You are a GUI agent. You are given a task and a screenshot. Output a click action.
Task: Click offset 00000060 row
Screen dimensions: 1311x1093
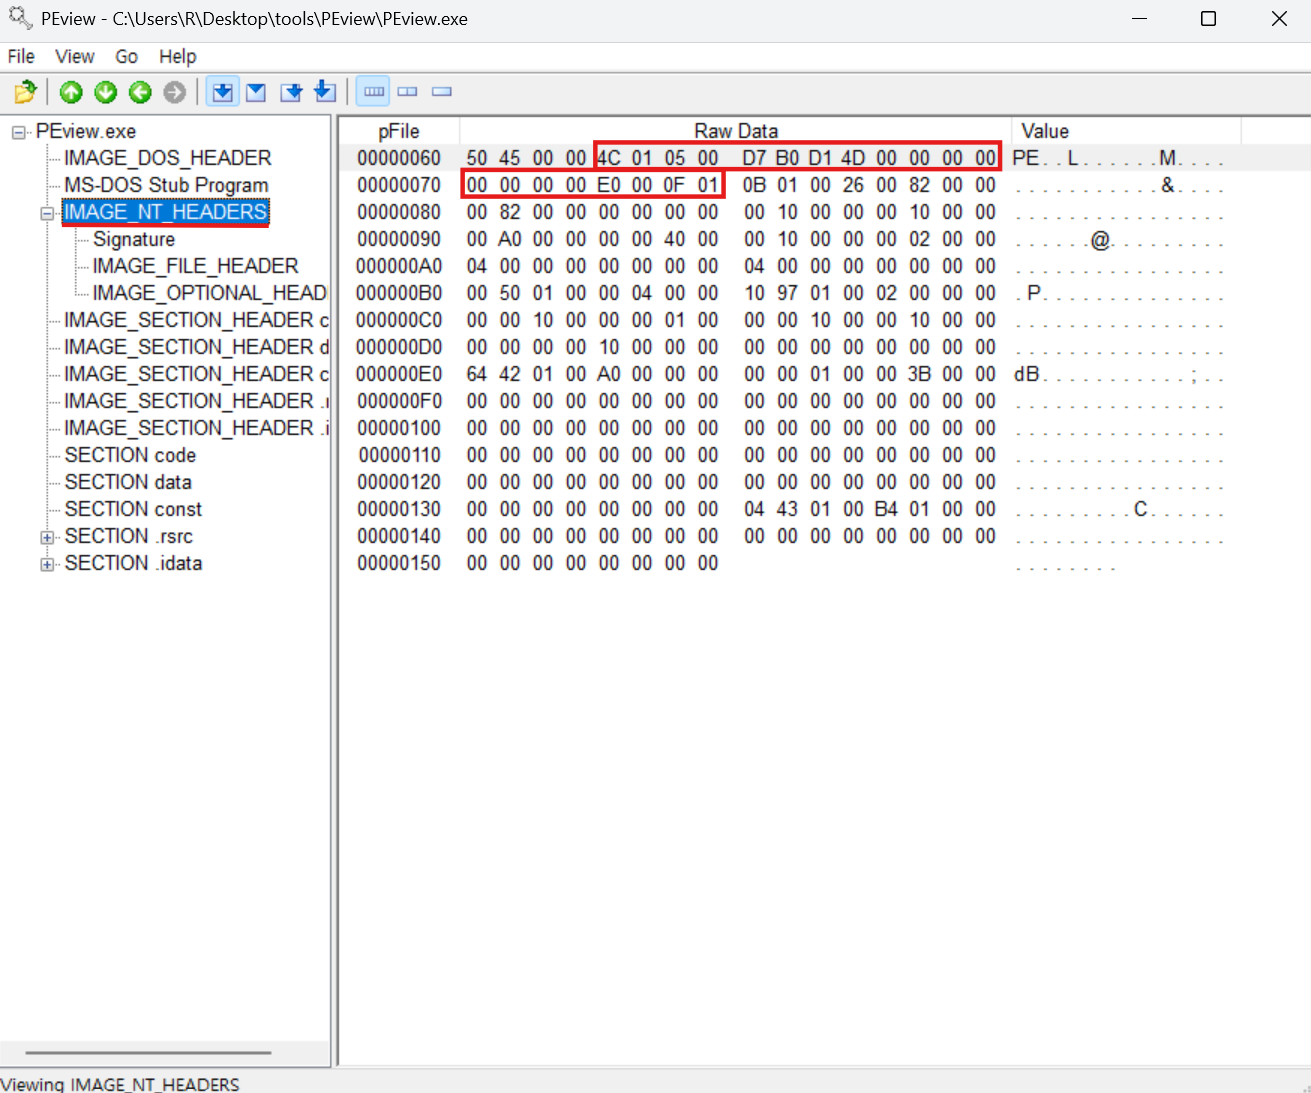point(824,158)
